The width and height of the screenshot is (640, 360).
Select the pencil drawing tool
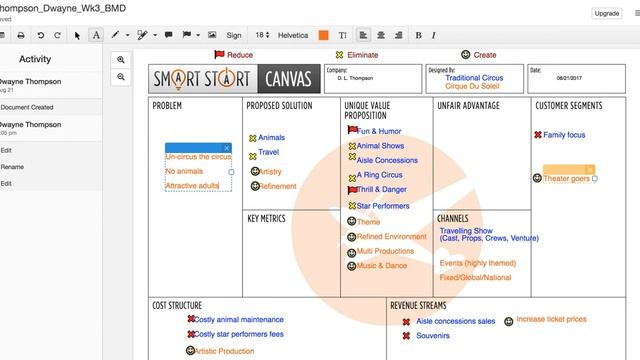115,35
